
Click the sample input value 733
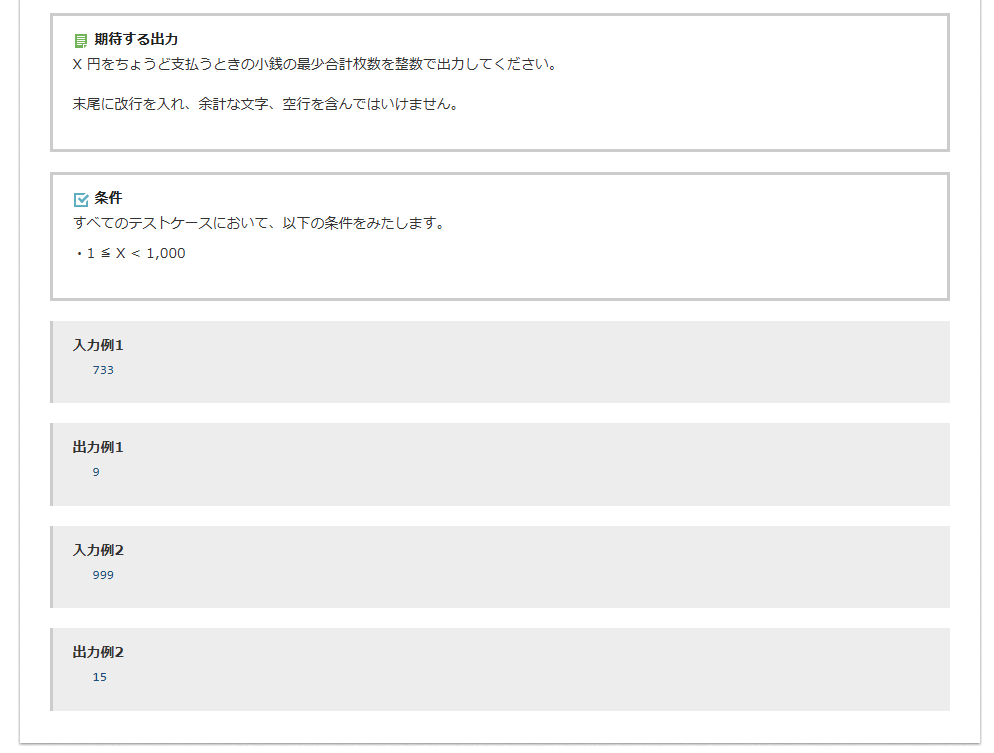pyautogui.click(x=103, y=370)
